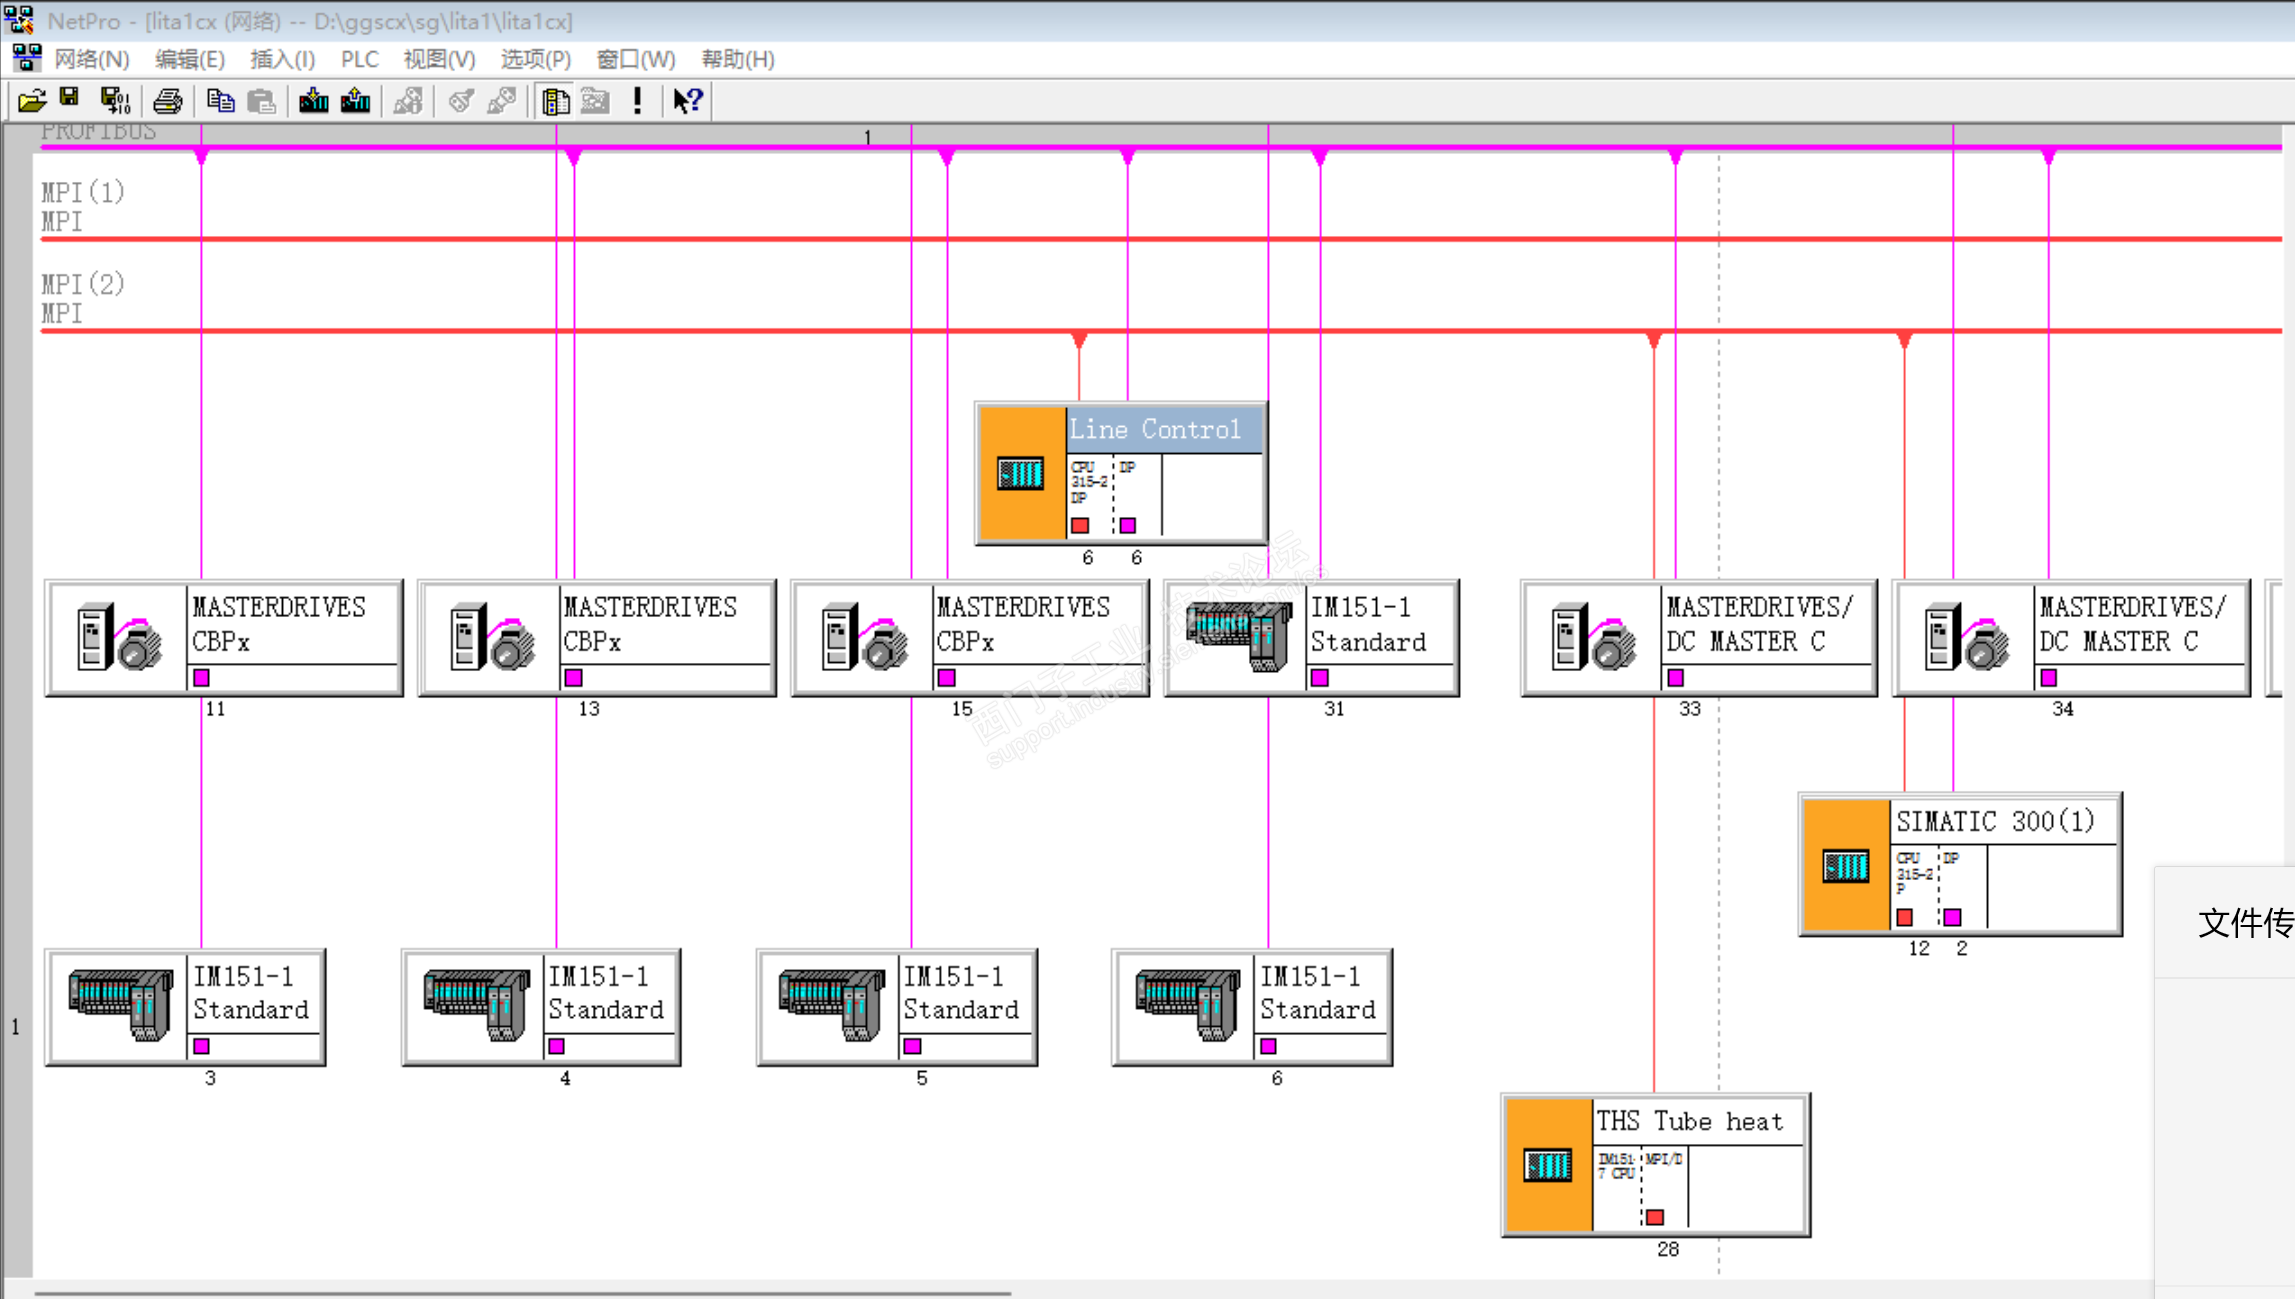Click the Copy toolbar icon
This screenshot has width=2295, height=1299.
click(x=220, y=100)
